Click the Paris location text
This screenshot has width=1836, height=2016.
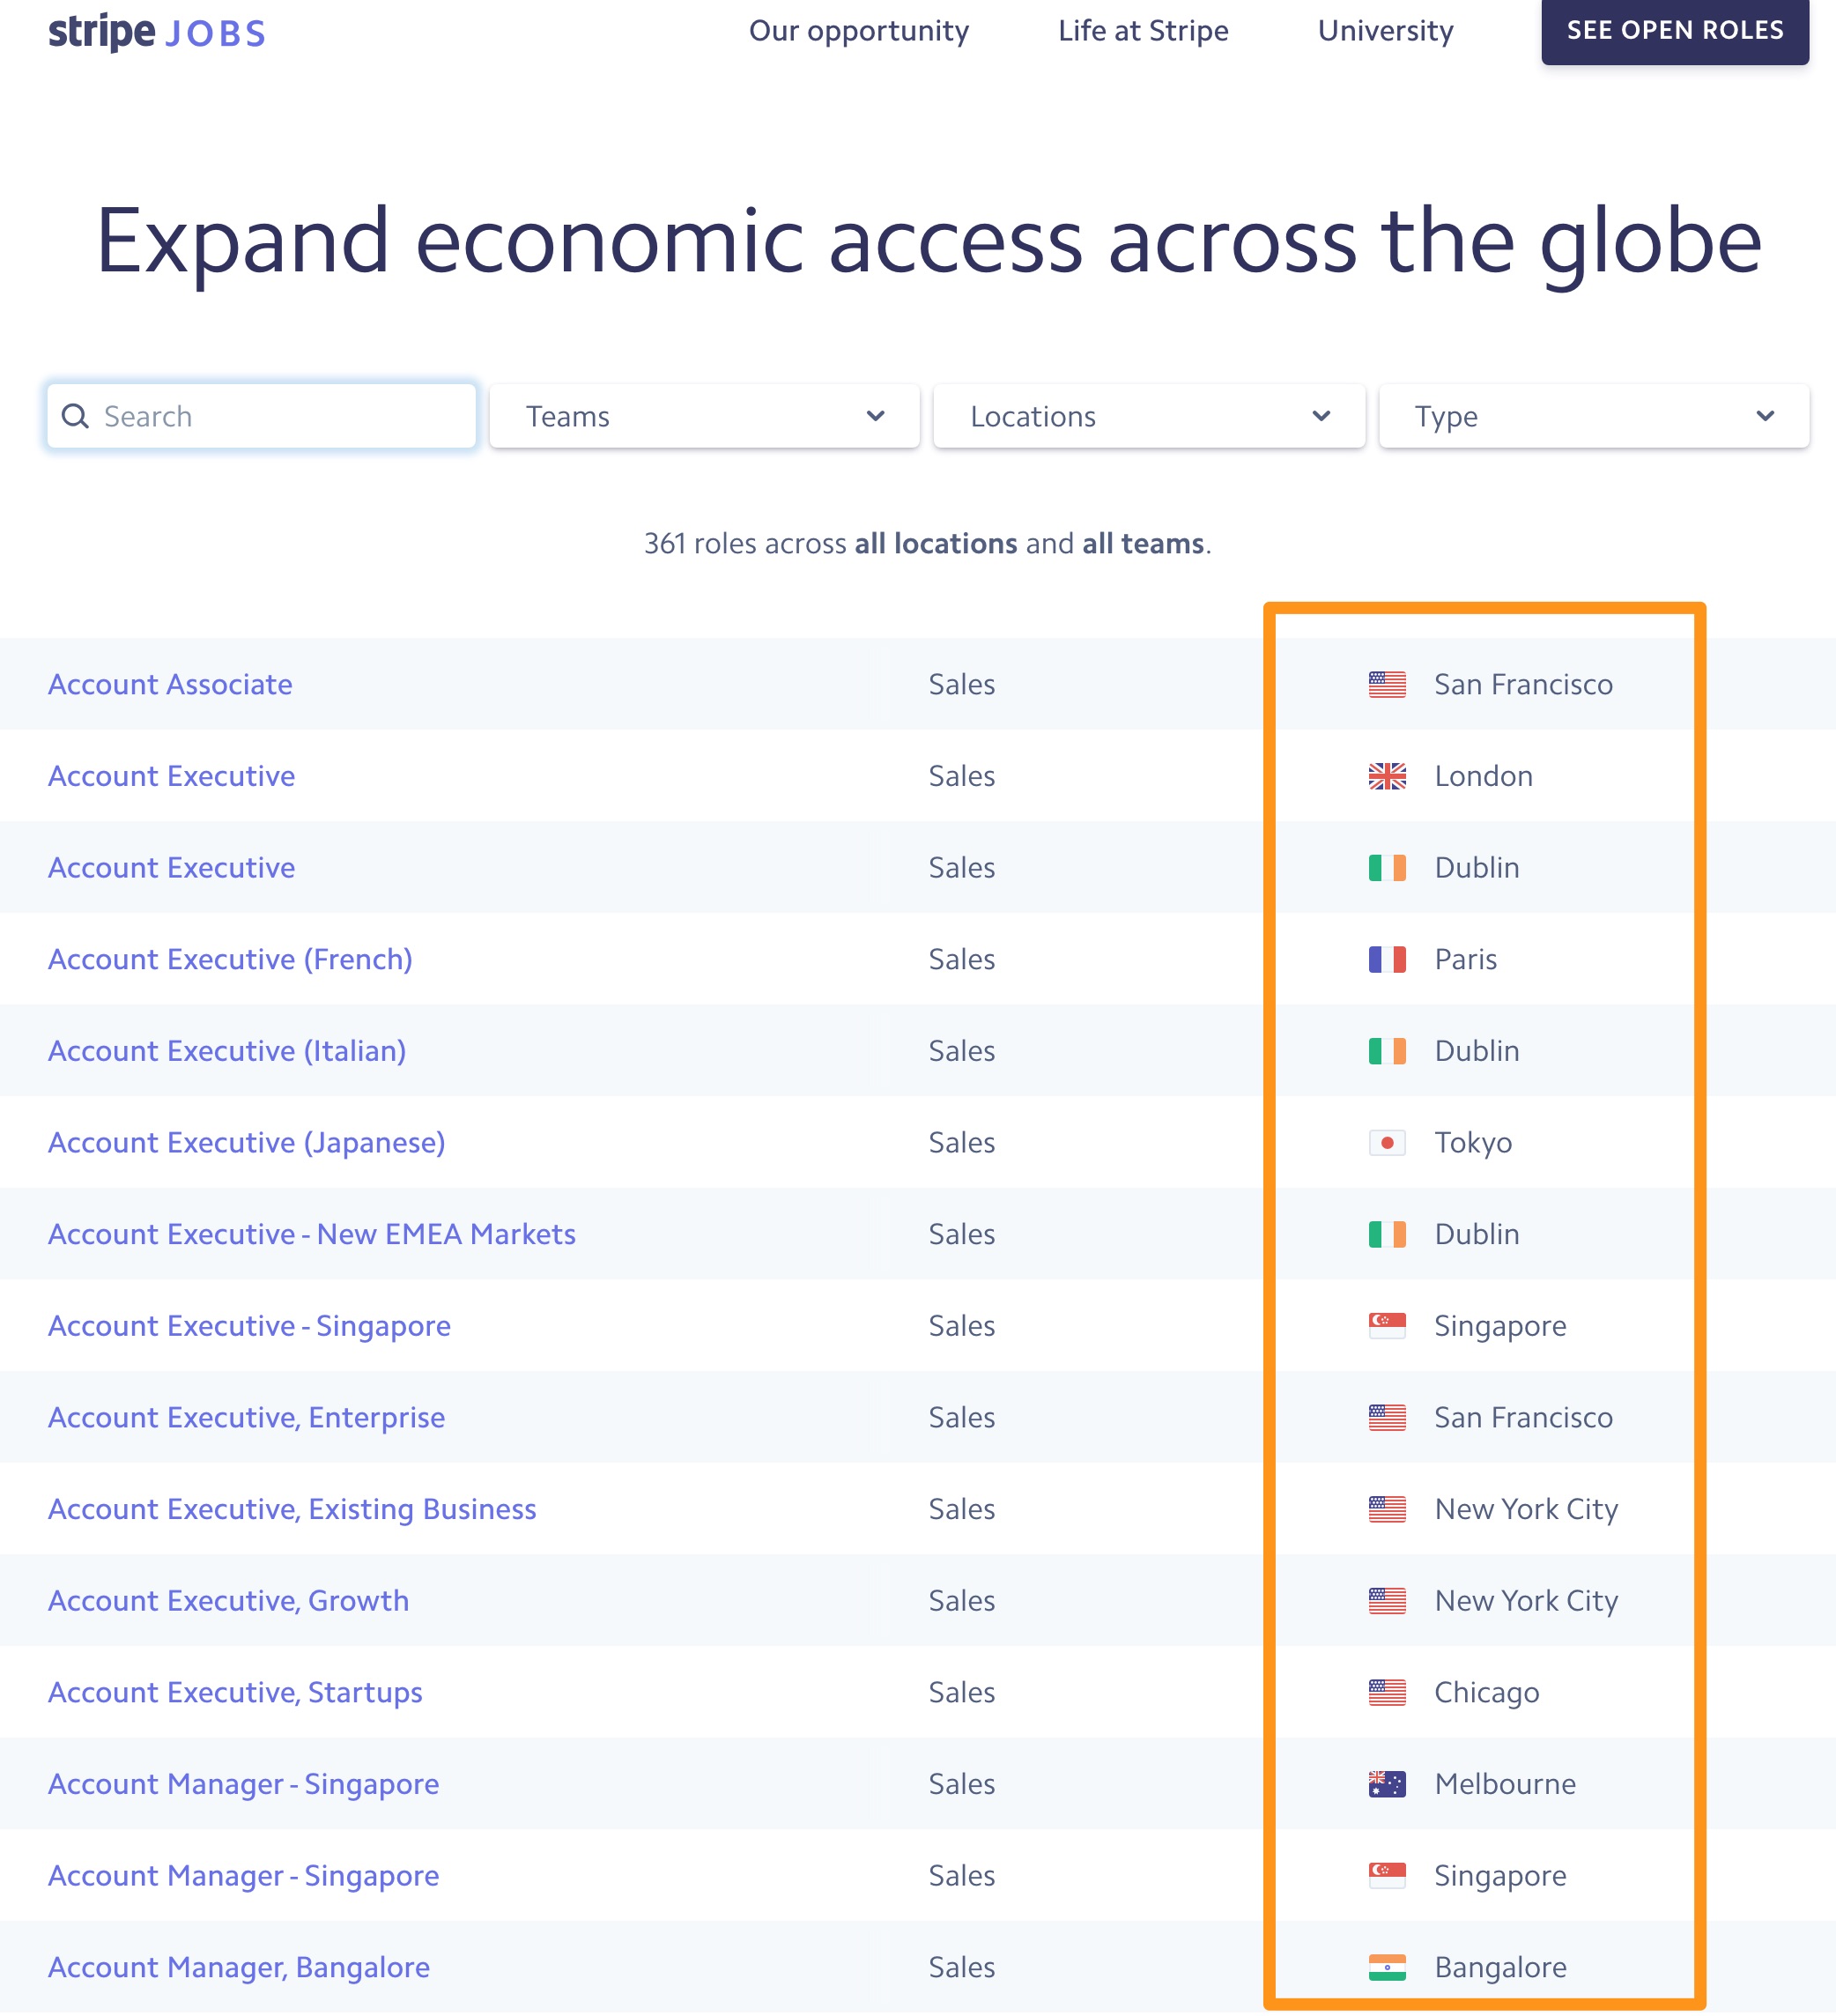[1466, 959]
